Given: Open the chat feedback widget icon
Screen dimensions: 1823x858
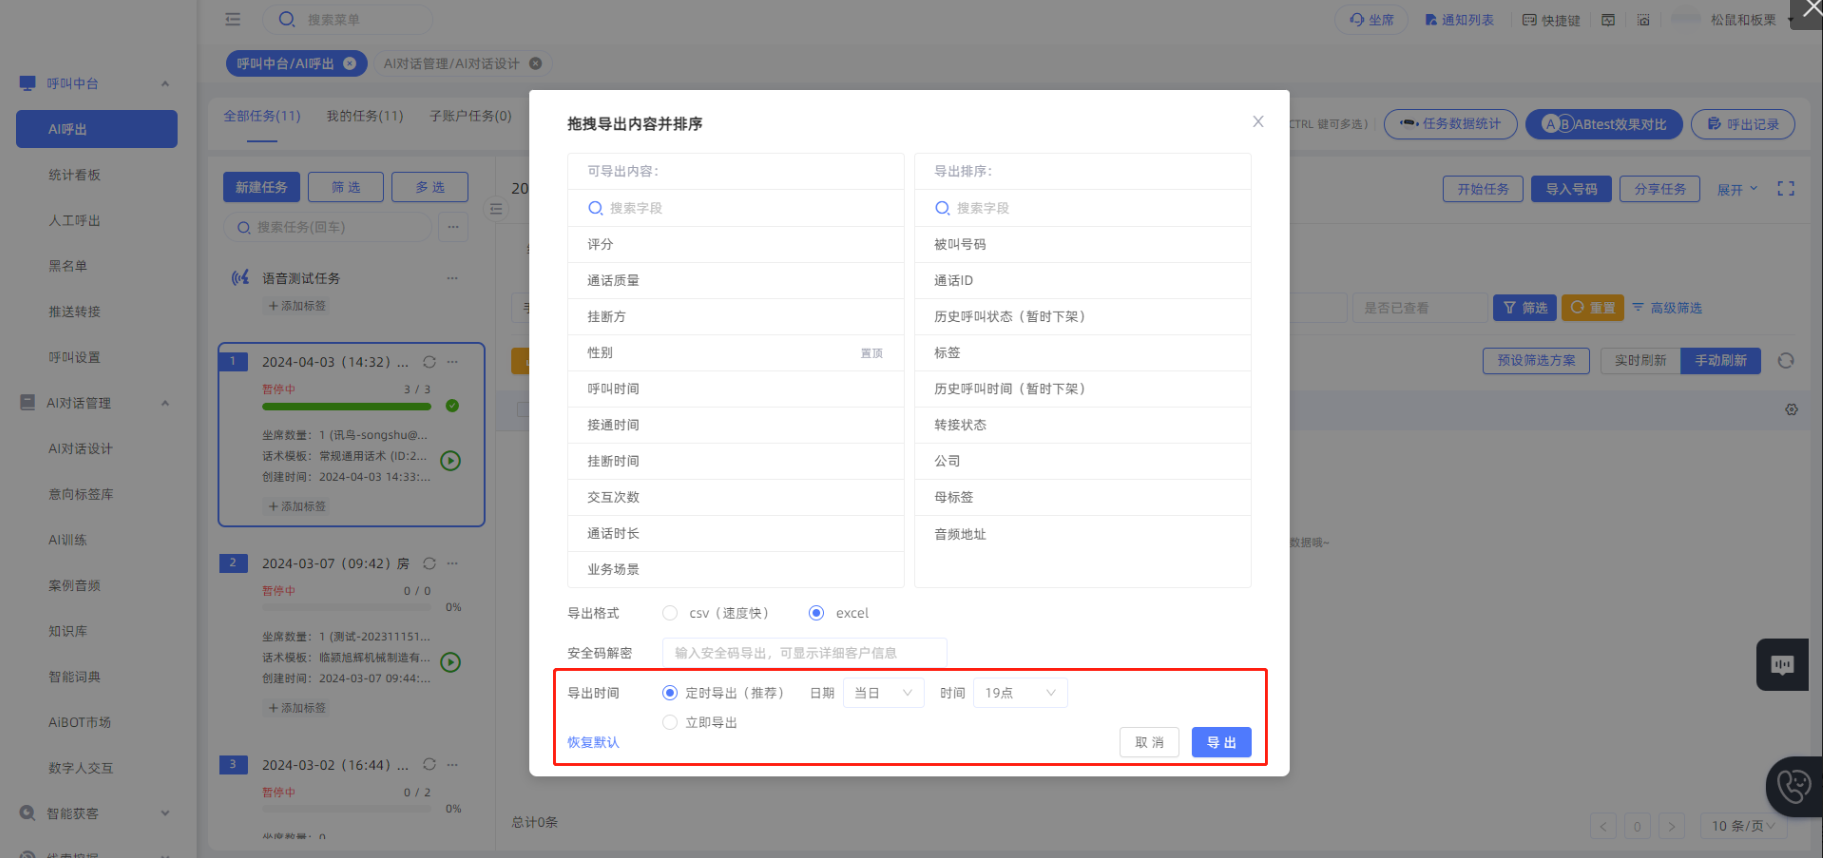Looking at the screenshot, I should 1782,665.
